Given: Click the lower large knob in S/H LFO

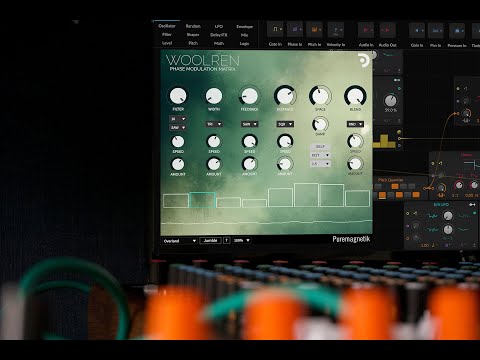Looking at the screenshot, I should [x=448, y=229].
